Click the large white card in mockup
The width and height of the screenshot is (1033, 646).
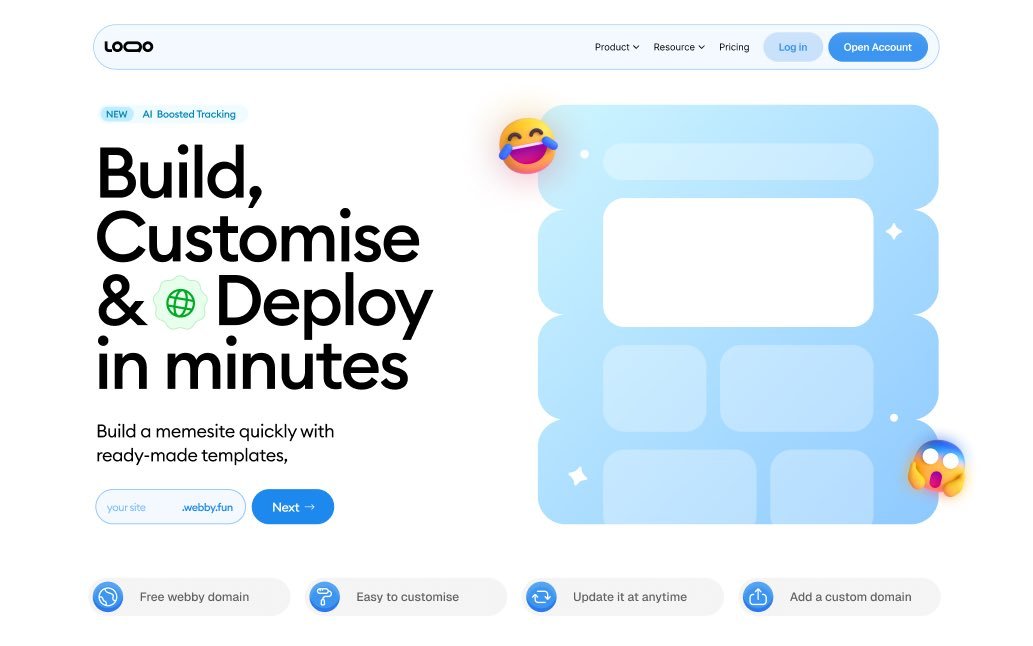(738, 262)
